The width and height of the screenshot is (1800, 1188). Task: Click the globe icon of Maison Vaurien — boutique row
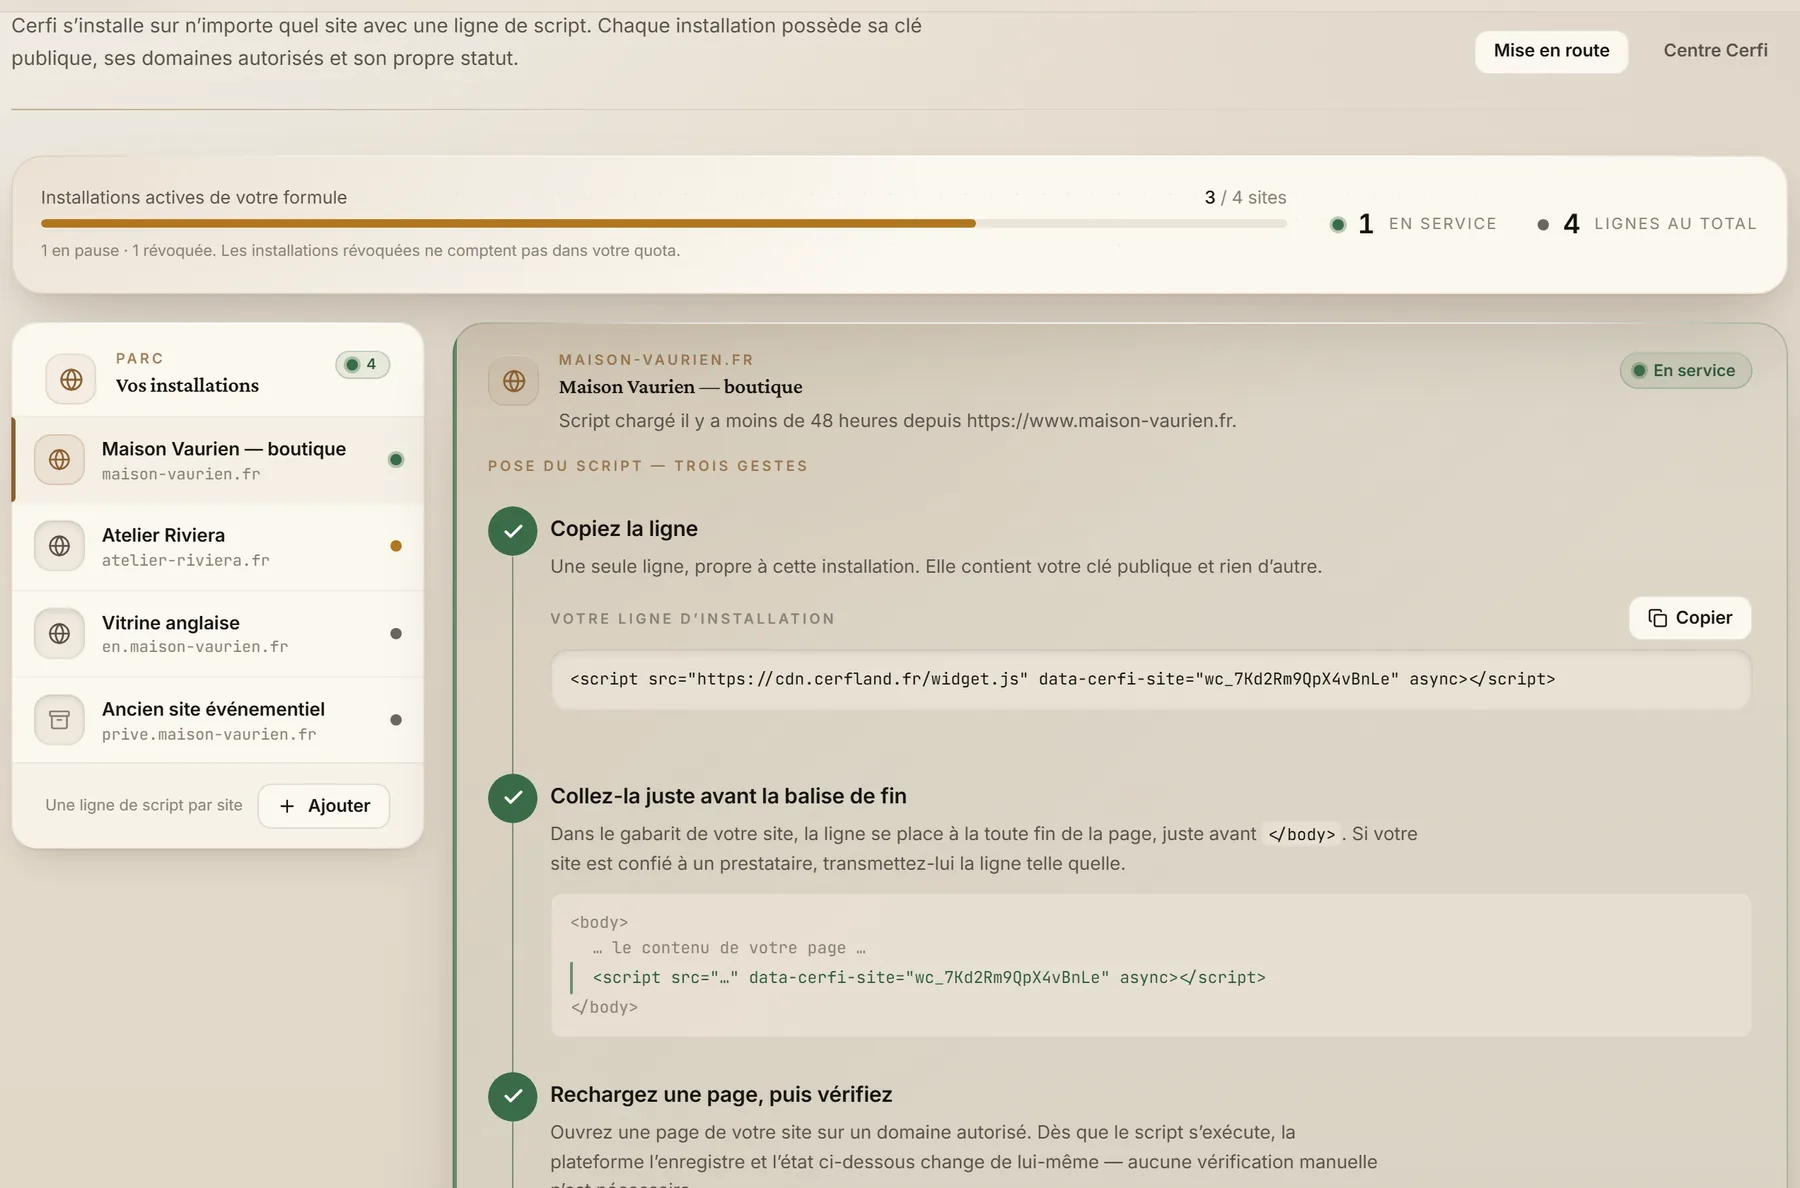point(60,460)
